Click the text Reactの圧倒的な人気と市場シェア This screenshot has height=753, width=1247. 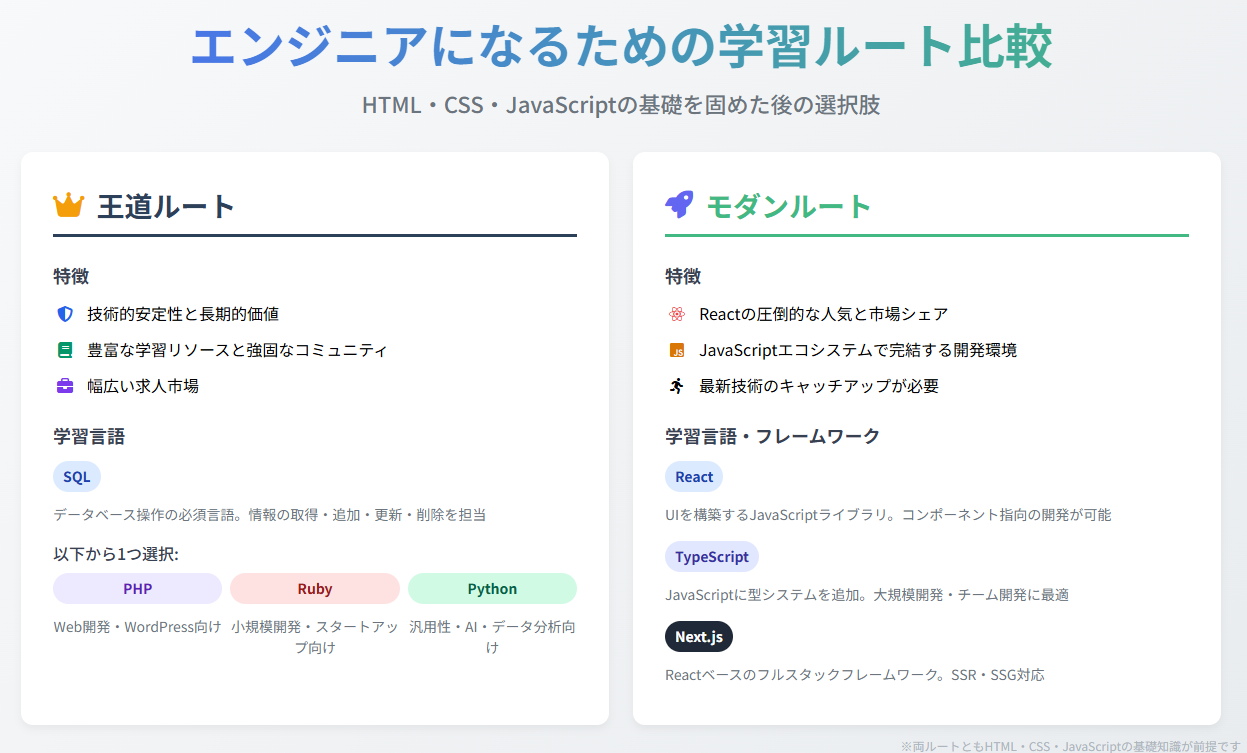824,314
